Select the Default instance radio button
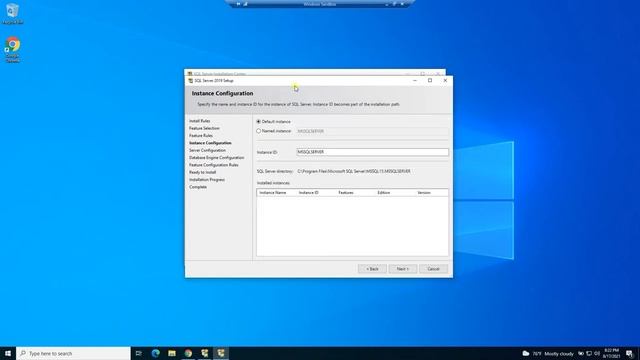The image size is (640, 360). 258,122
